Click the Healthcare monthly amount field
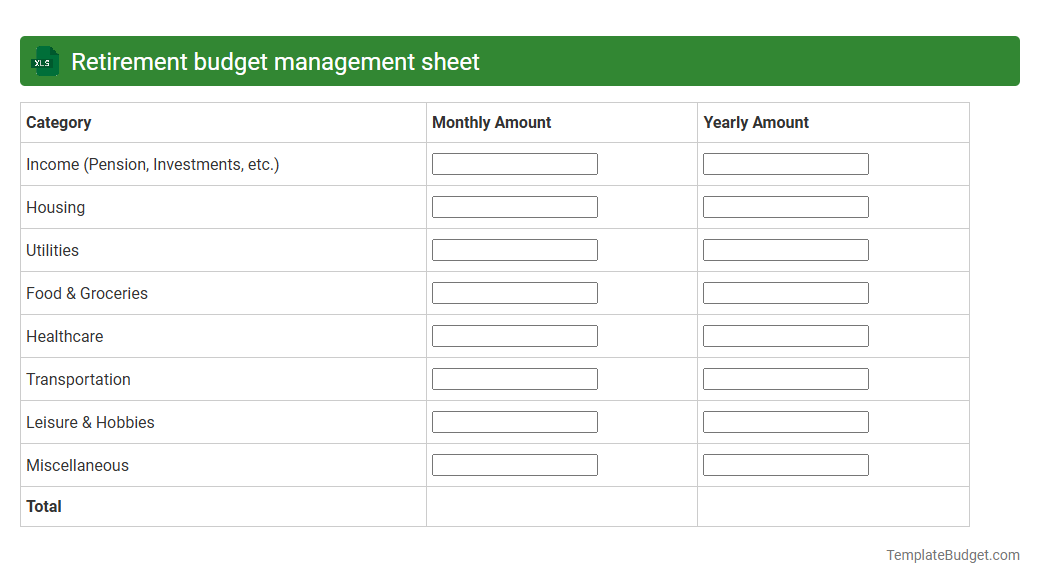Image resolution: width=1040 pixels, height=584 pixels. tap(514, 335)
